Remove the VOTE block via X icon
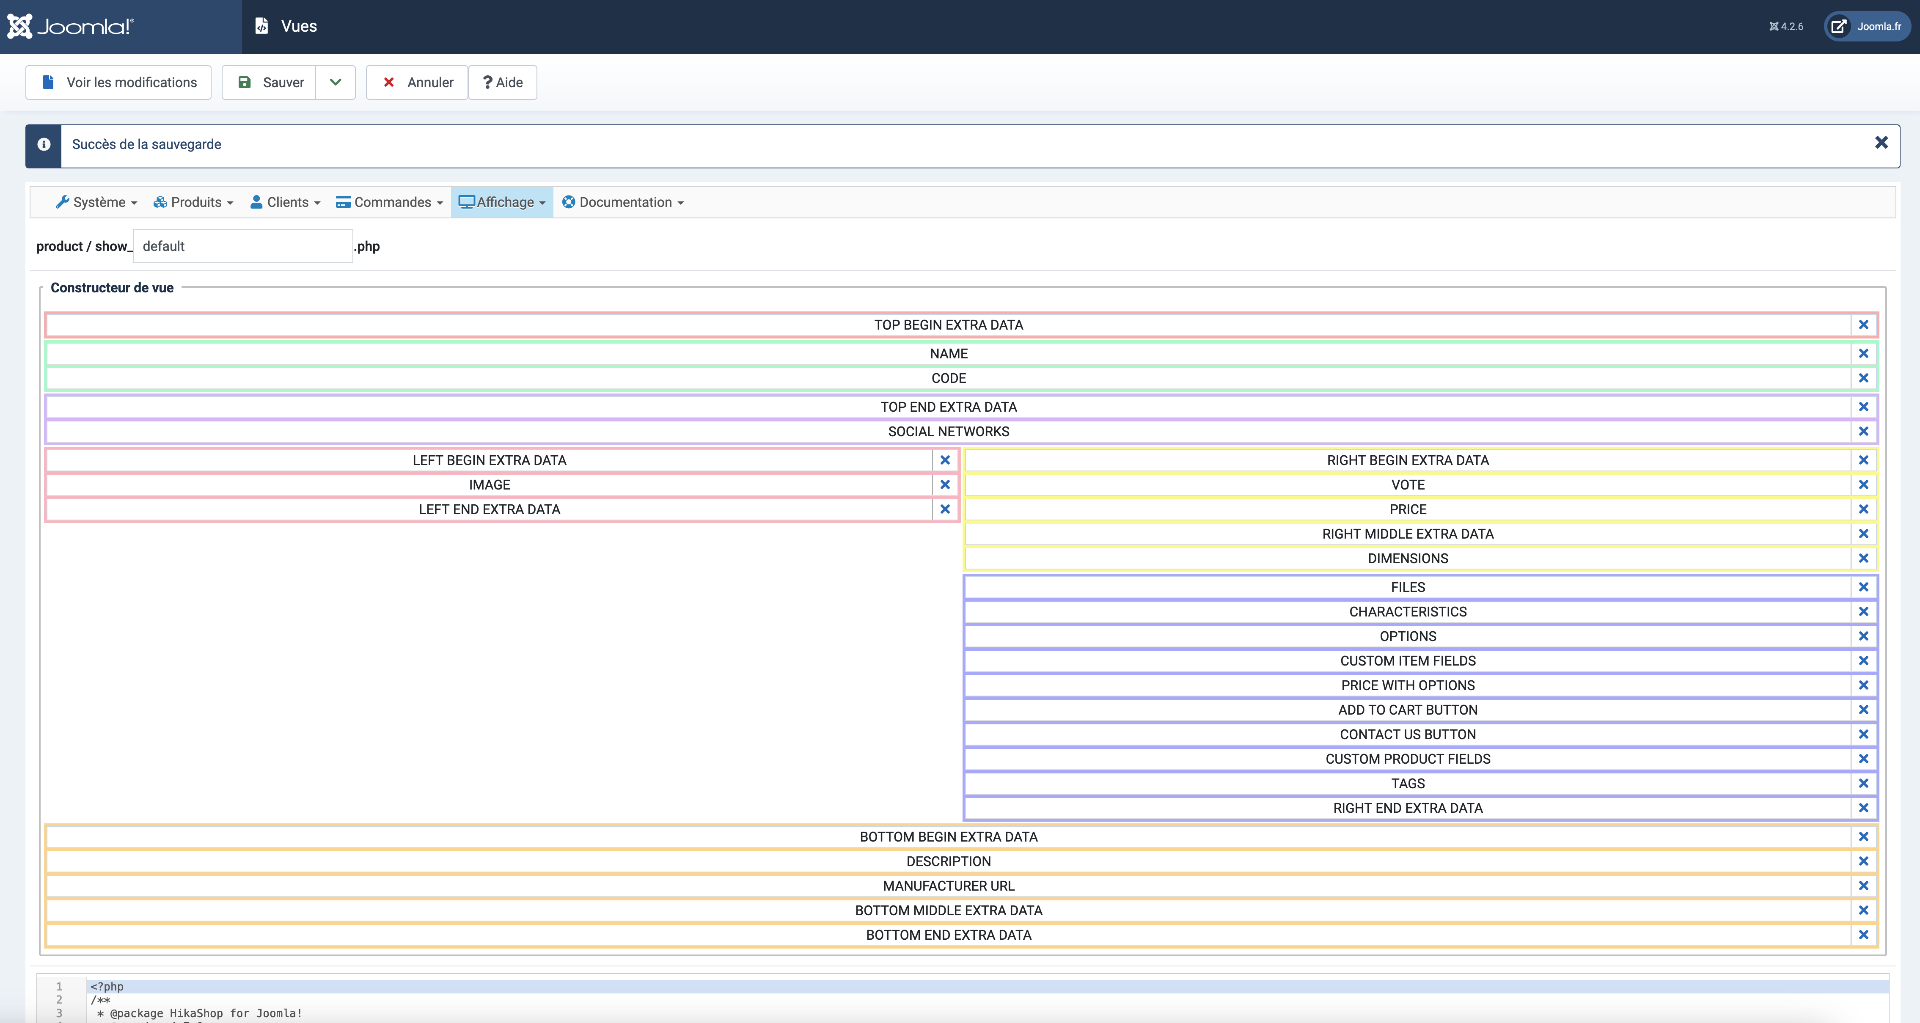 pyautogui.click(x=1863, y=485)
